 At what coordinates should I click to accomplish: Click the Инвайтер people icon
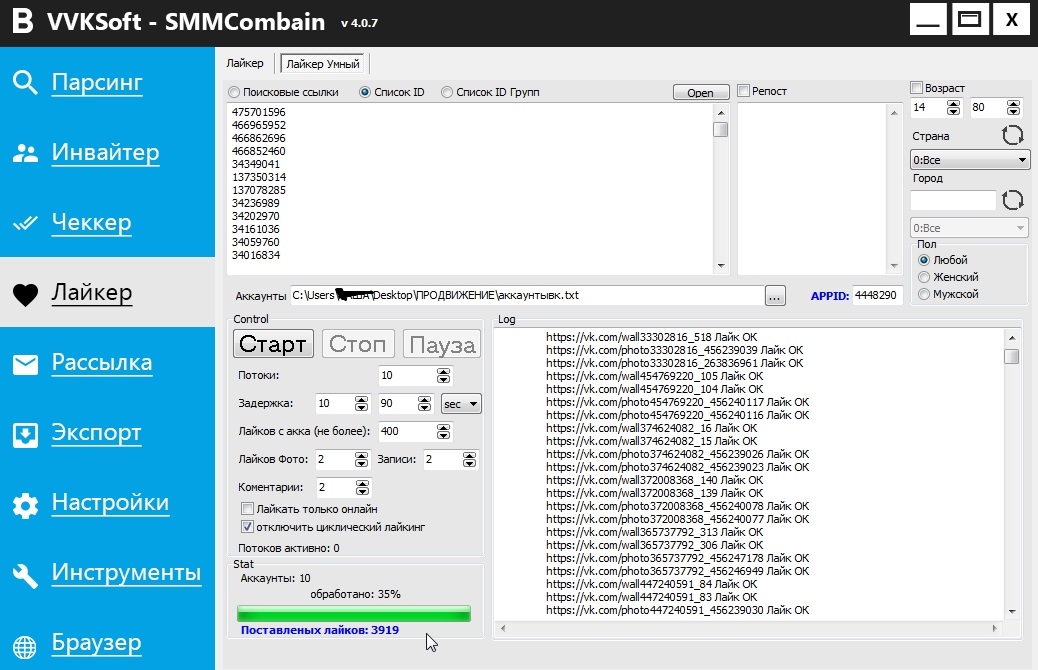pos(25,153)
